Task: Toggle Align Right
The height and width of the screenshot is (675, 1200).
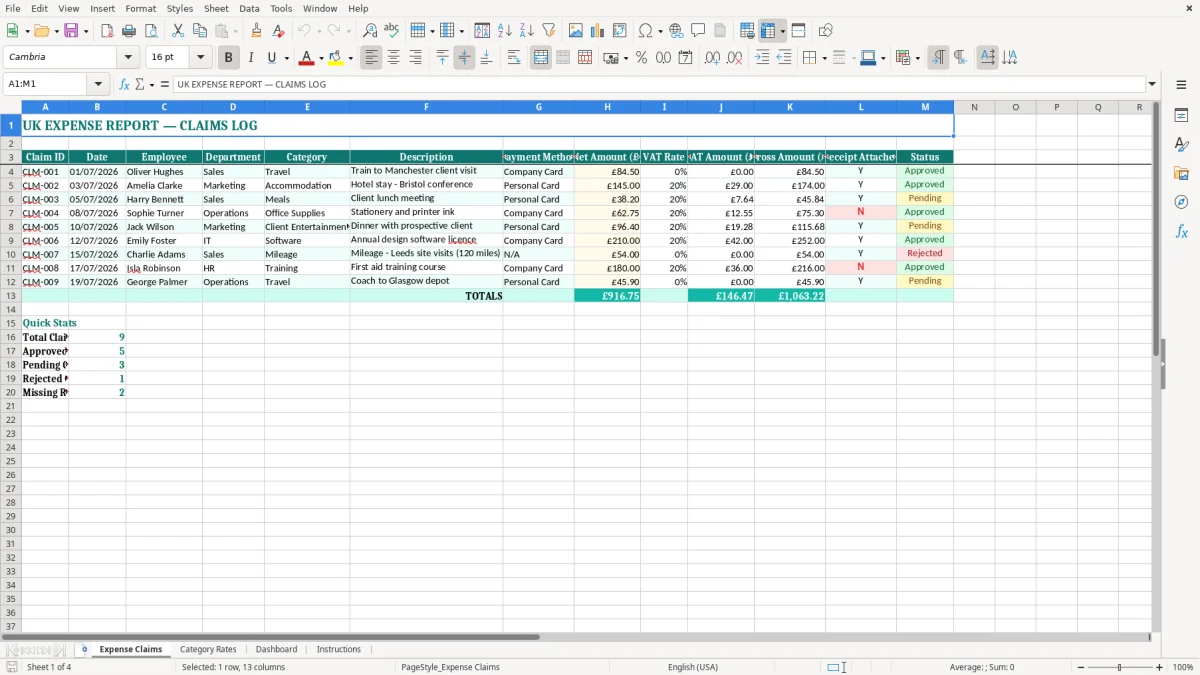Action: pyautogui.click(x=416, y=58)
